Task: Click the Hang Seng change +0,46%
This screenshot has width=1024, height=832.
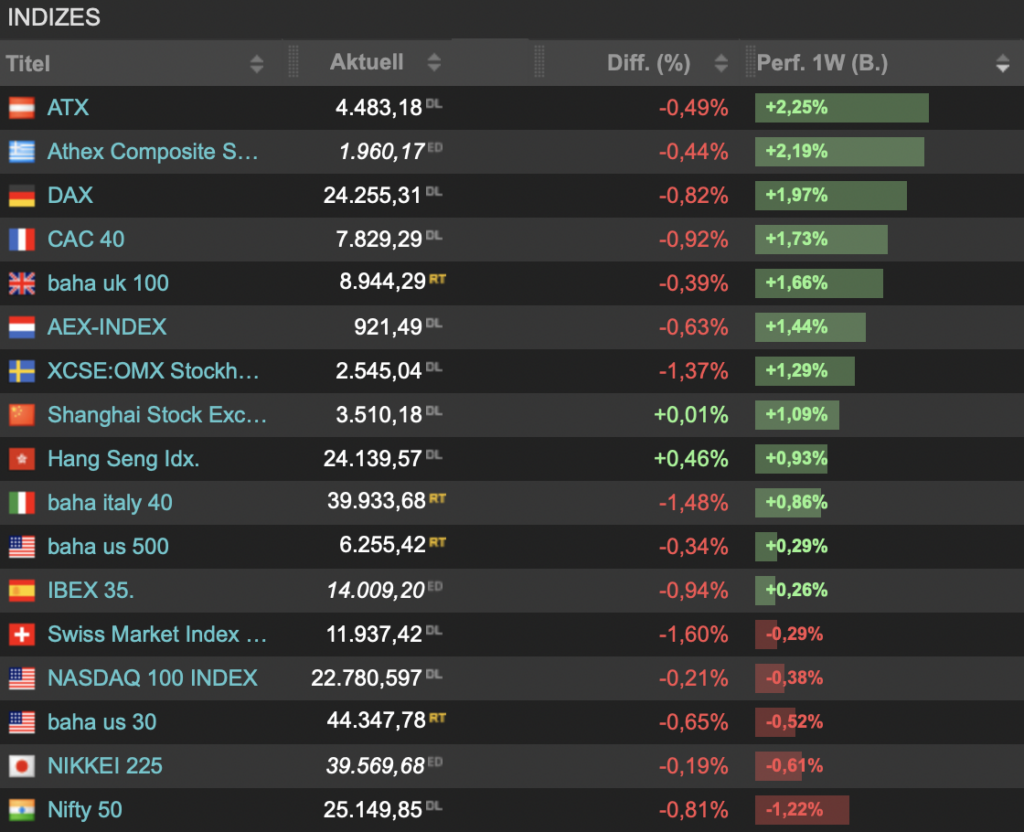Action: click(691, 458)
